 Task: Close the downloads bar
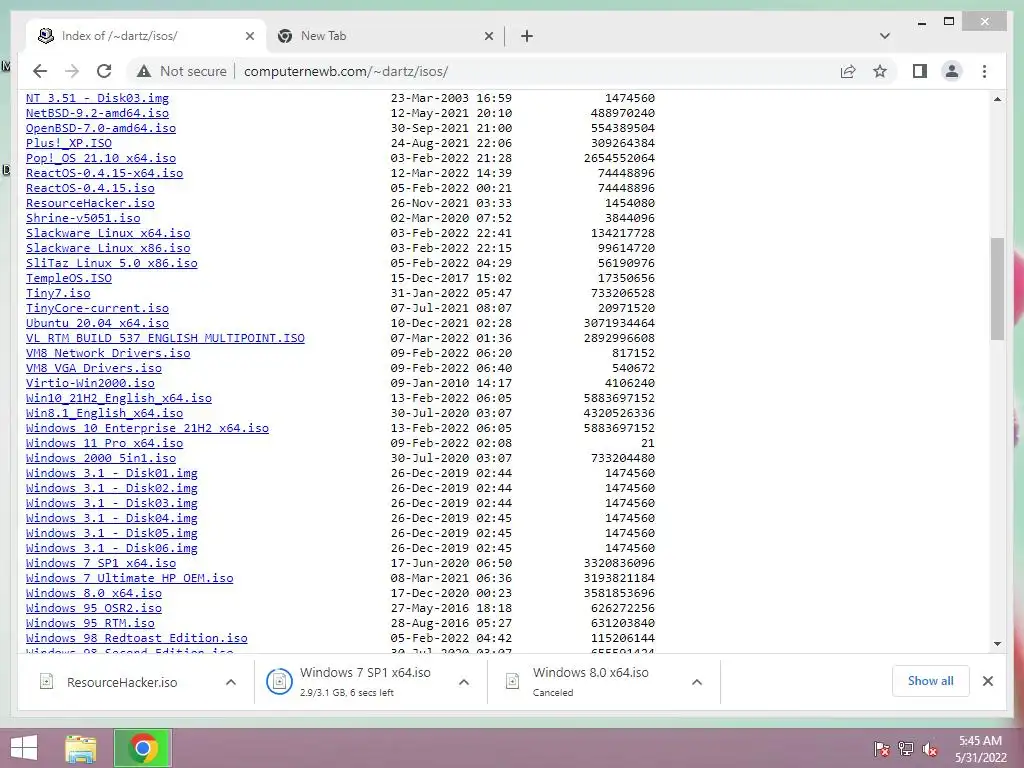point(987,681)
